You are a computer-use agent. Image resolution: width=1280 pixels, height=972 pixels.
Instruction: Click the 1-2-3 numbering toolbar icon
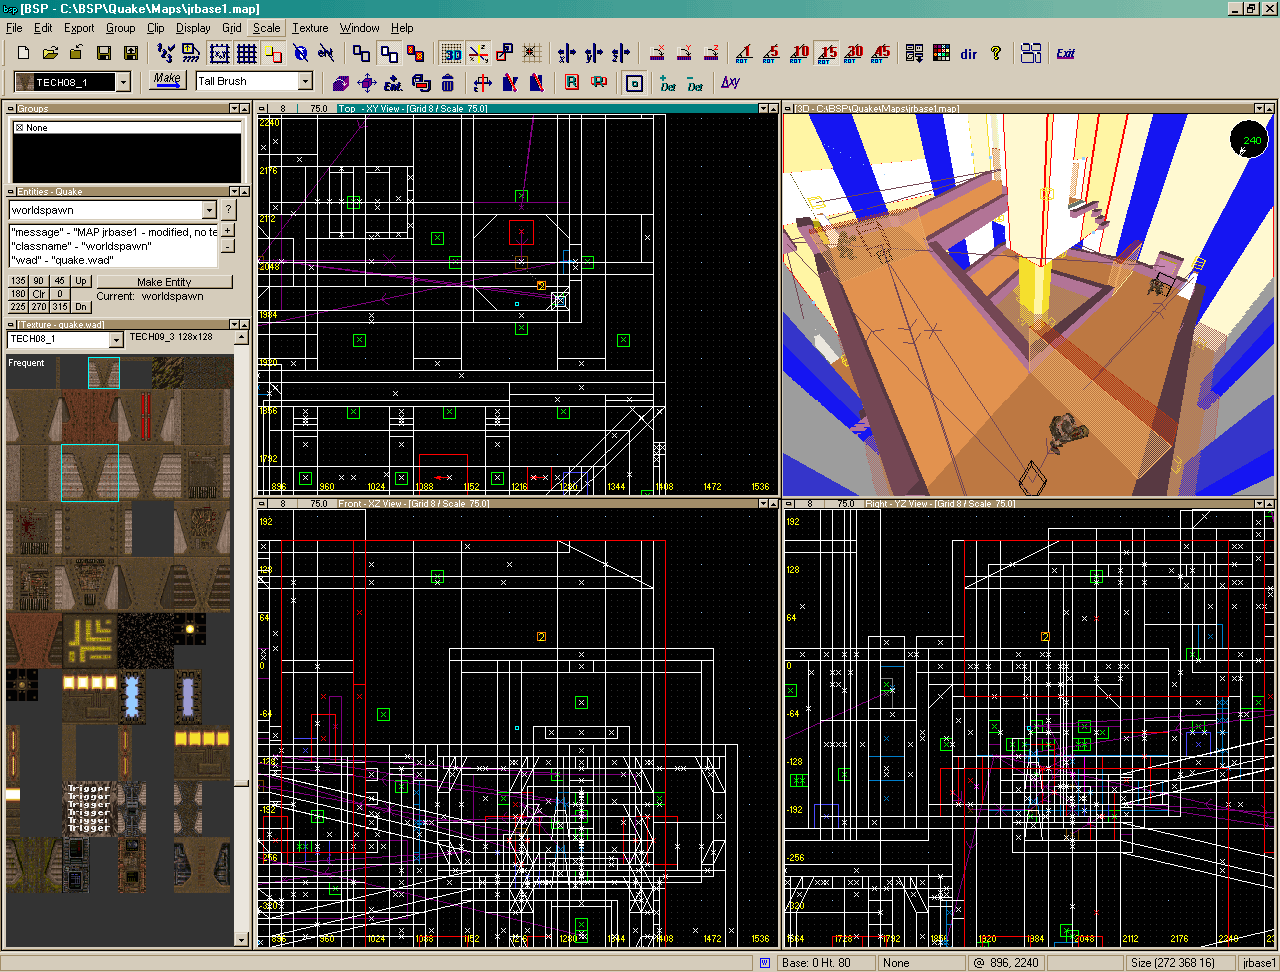167,53
